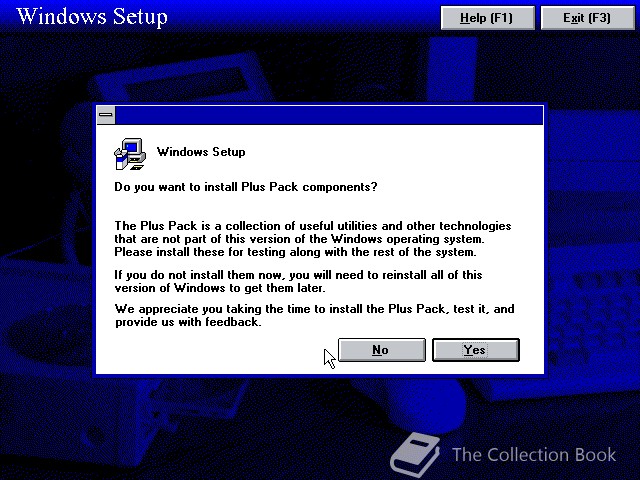Open the dialog's control-menu box
Image resolution: width=640 pixels, height=480 pixels.
pyautogui.click(x=106, y=115)
